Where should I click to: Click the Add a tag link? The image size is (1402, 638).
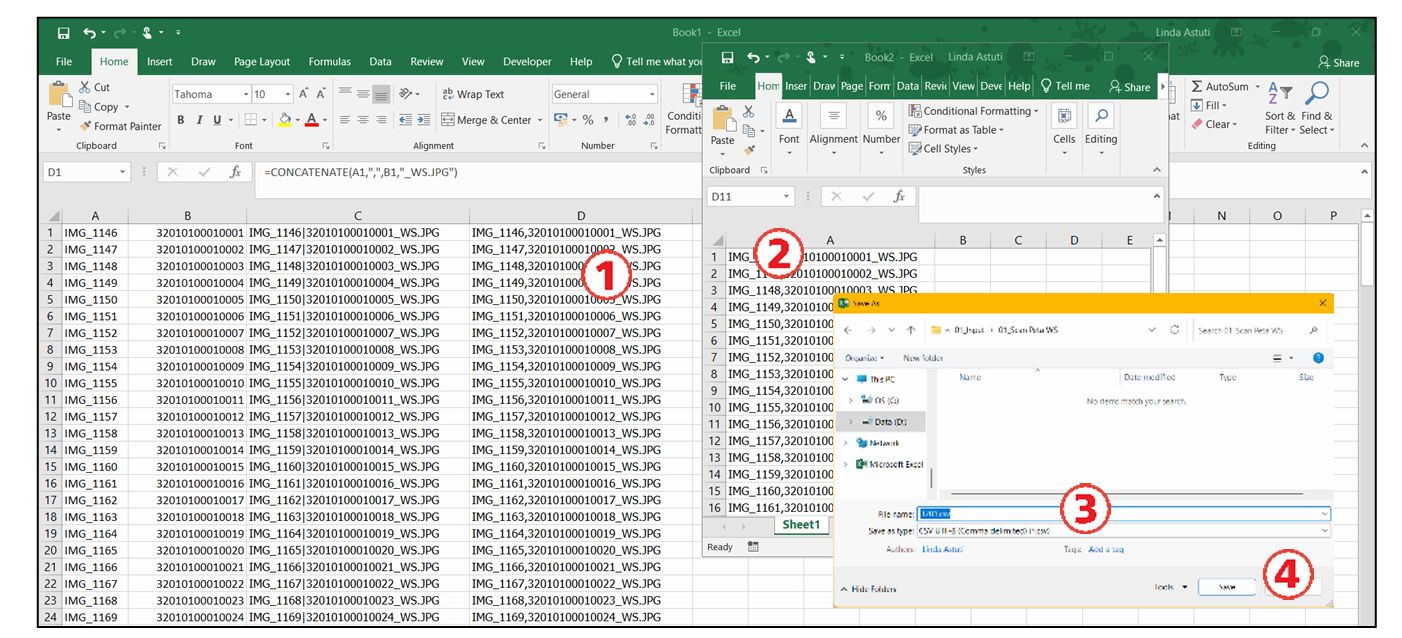pos(1105,549)
